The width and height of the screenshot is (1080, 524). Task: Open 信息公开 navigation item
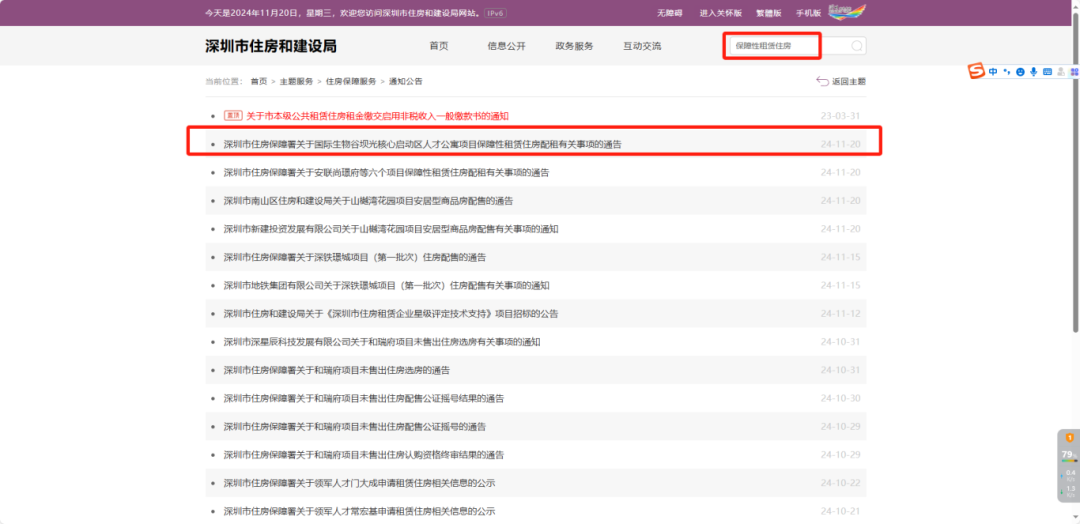506,46
